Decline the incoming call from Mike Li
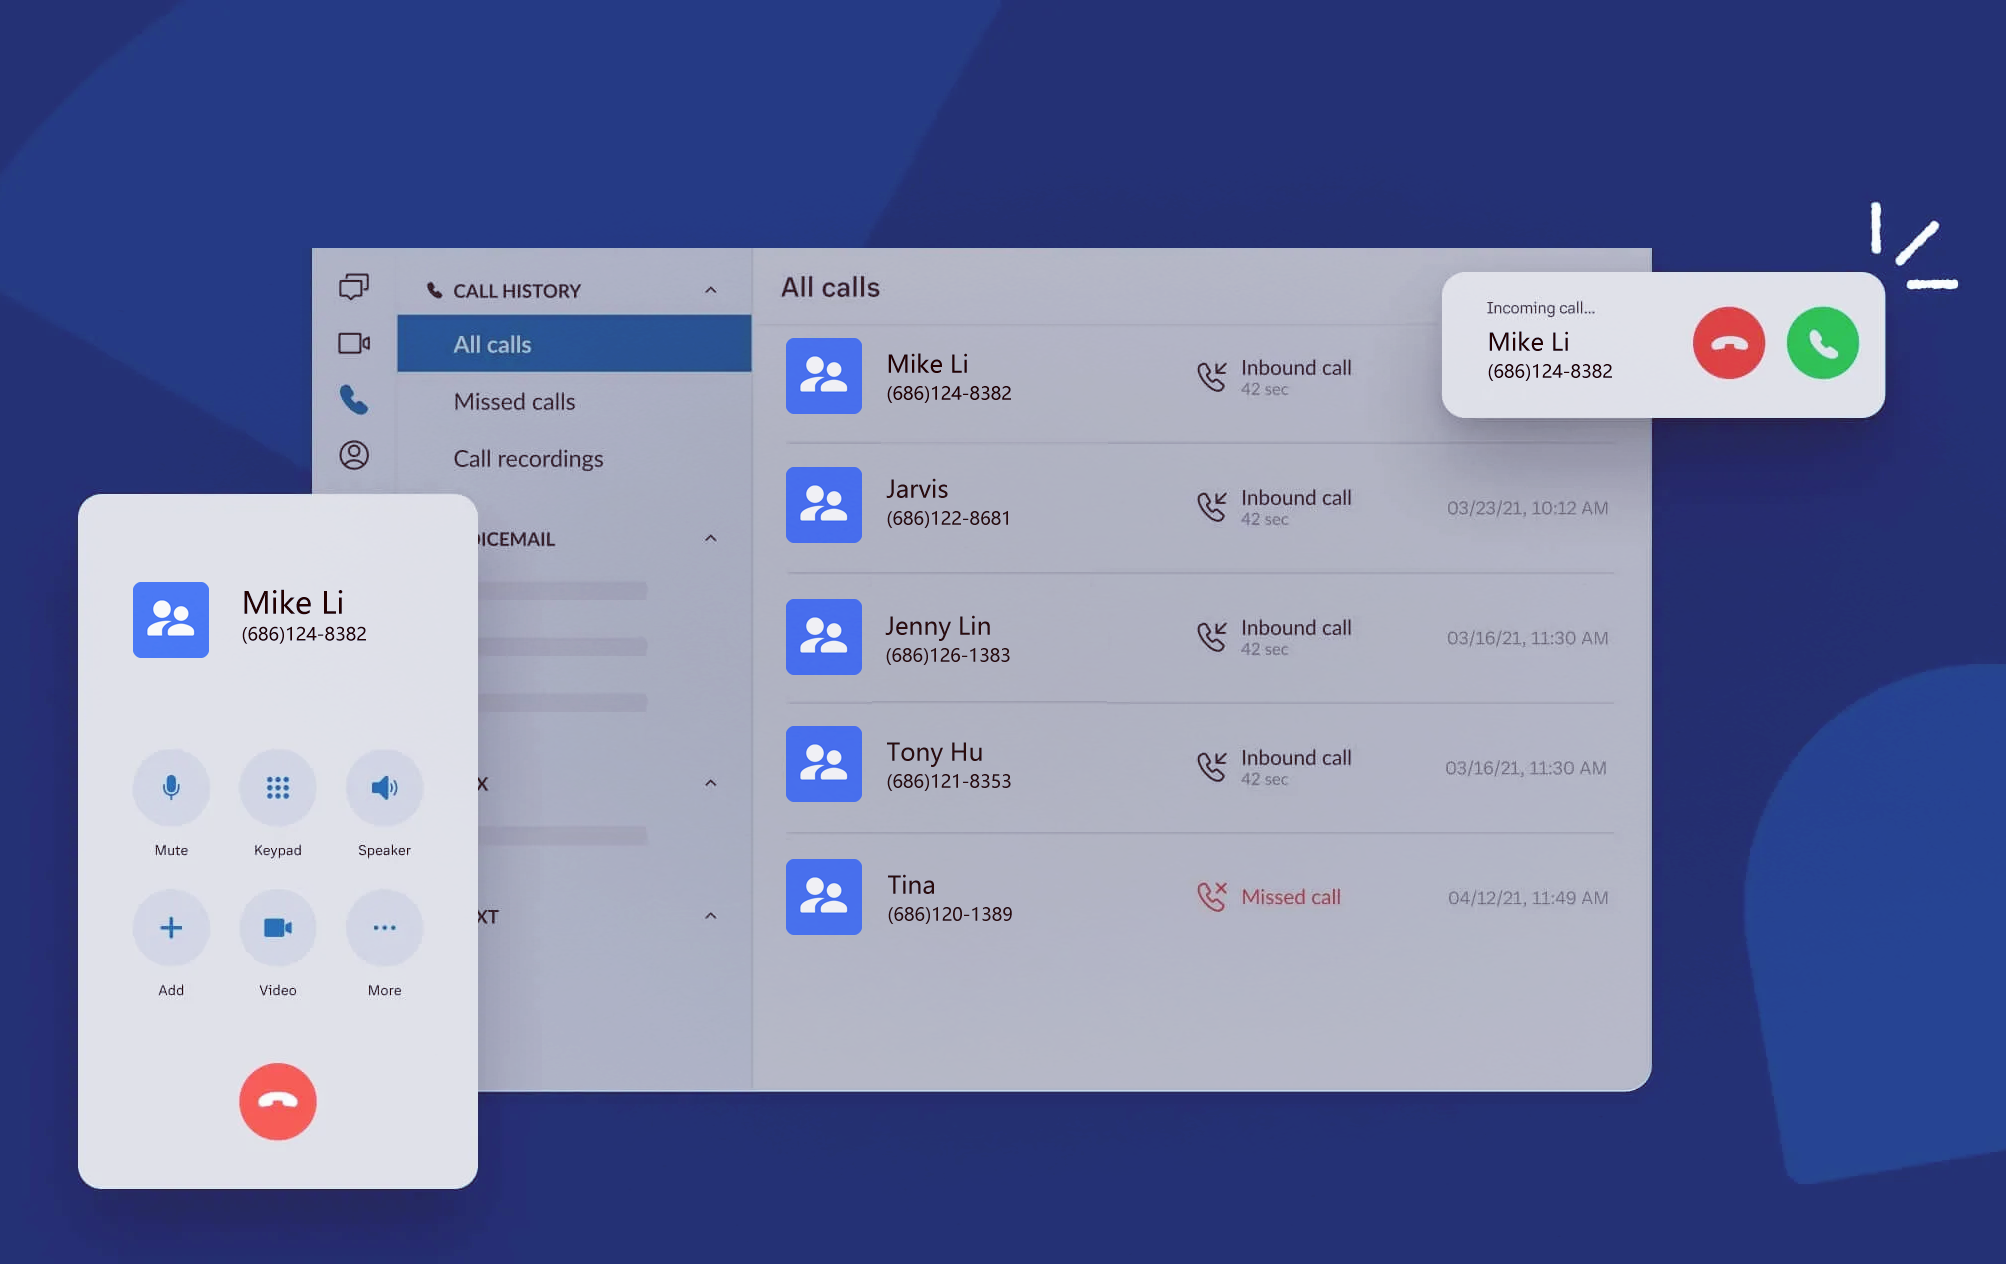The width and height of the screenshot is (2006, 1264). pyautogui.click(x=1728, y=343)
